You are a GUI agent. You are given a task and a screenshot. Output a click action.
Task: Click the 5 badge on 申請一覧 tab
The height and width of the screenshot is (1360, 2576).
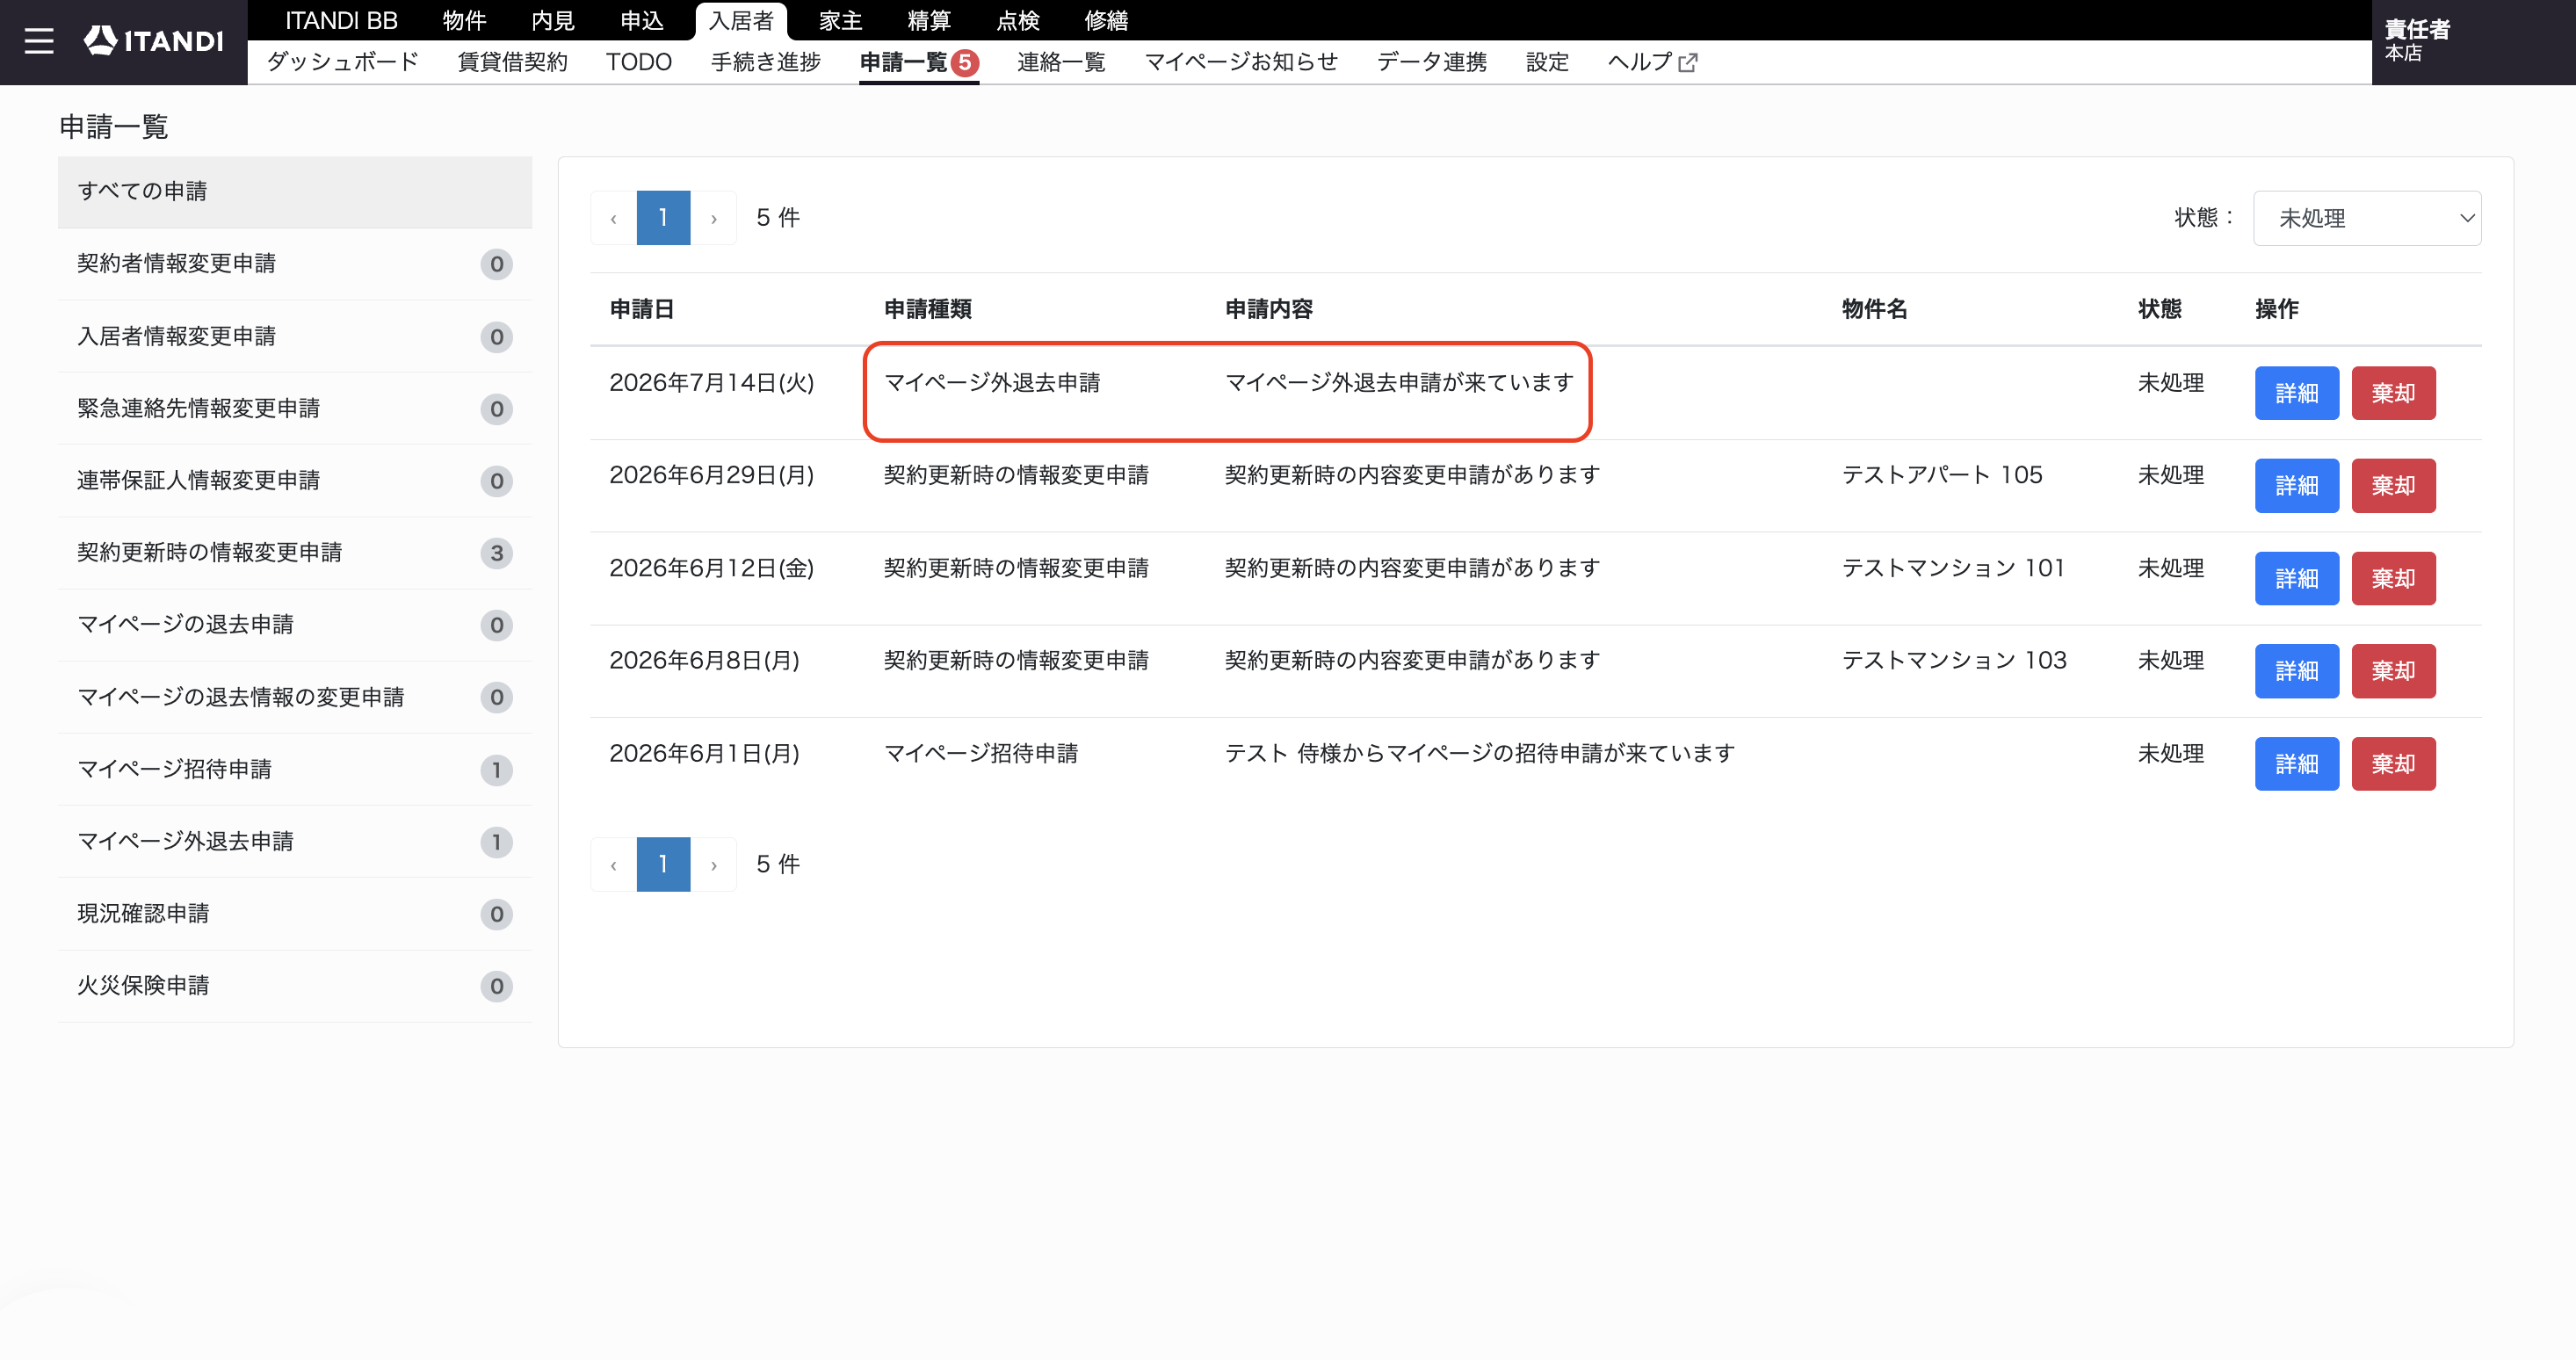965,62
